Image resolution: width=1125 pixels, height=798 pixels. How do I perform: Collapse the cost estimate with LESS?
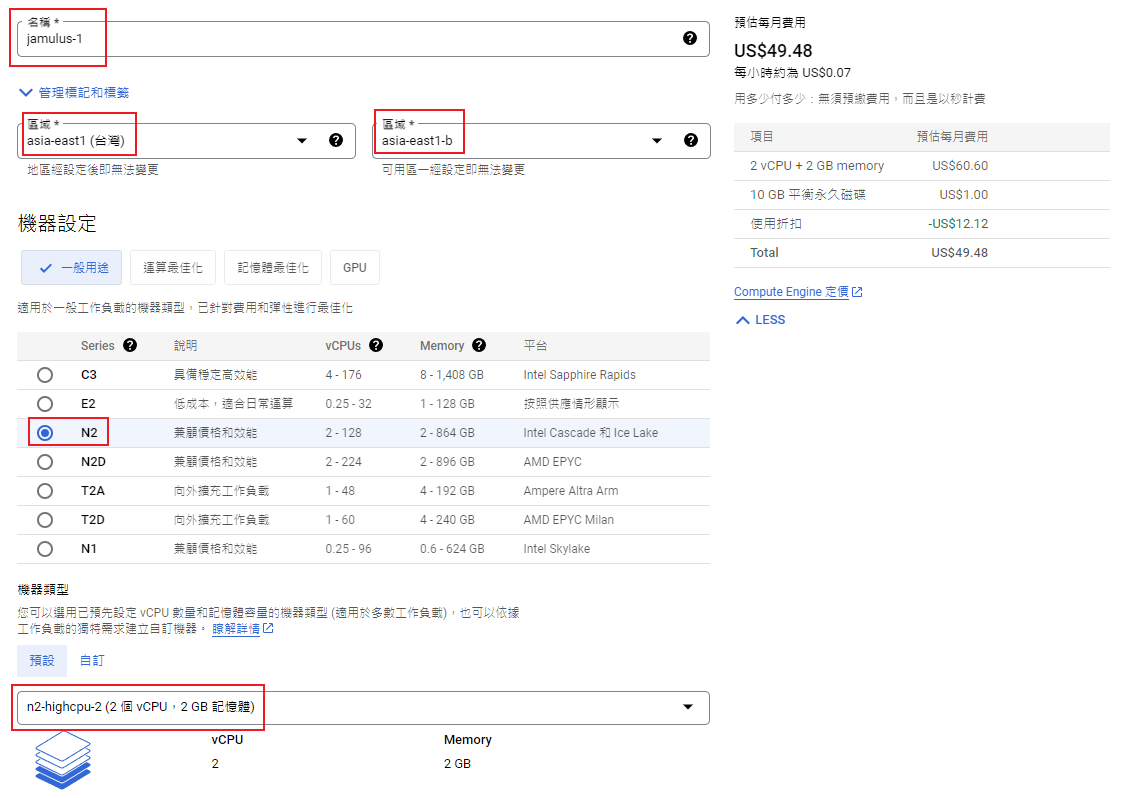tap(760, 320)
